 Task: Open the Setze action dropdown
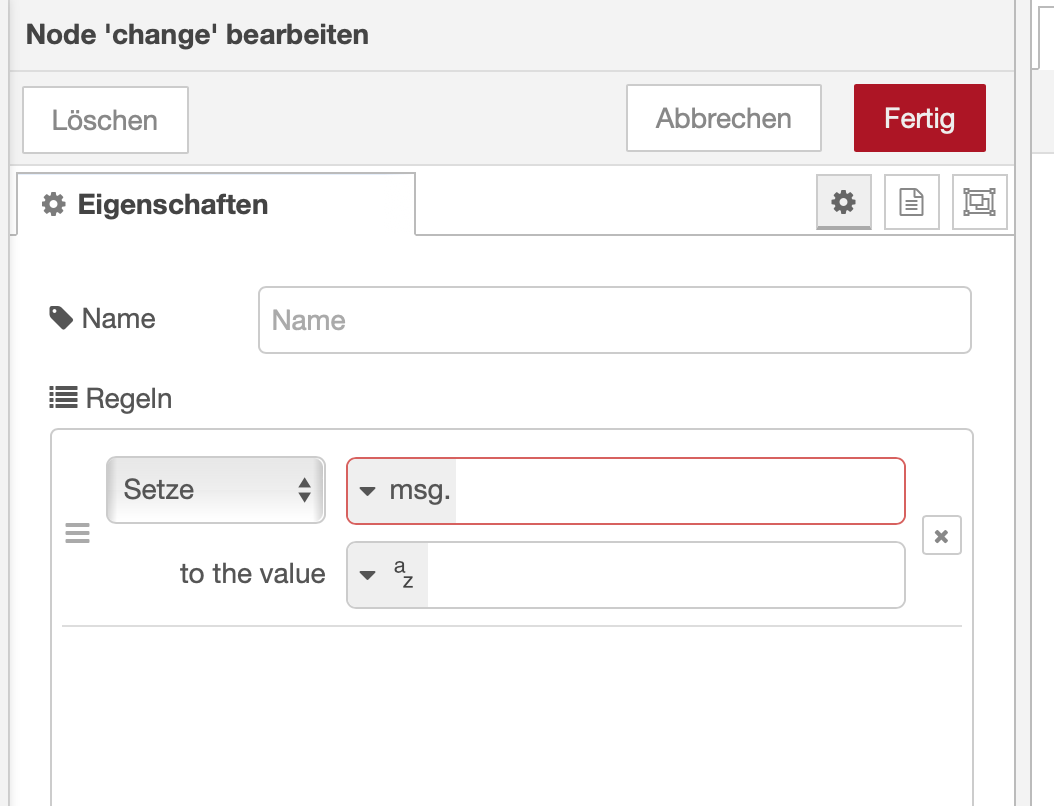[216, 490]
